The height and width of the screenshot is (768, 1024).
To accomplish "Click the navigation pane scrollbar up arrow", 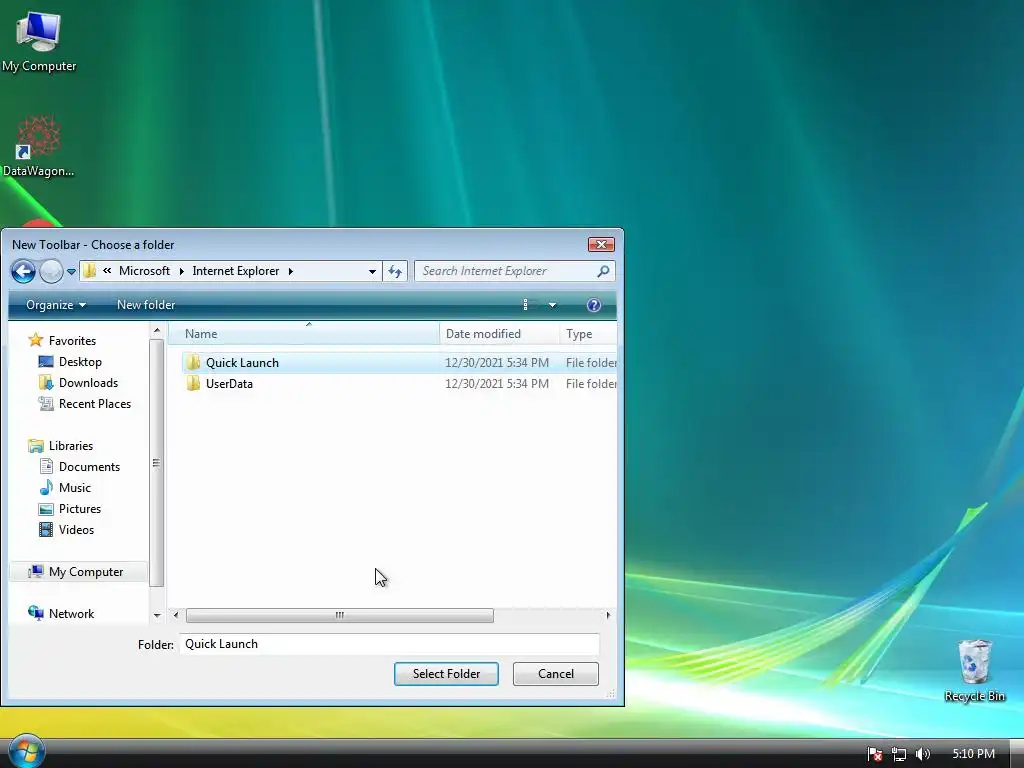I will (x=157, y=332).
